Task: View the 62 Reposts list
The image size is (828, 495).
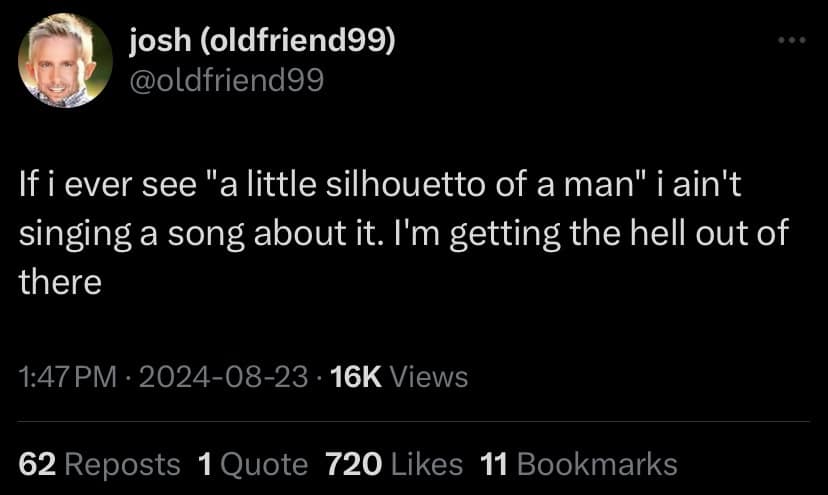Action: (x=100, y=464)
